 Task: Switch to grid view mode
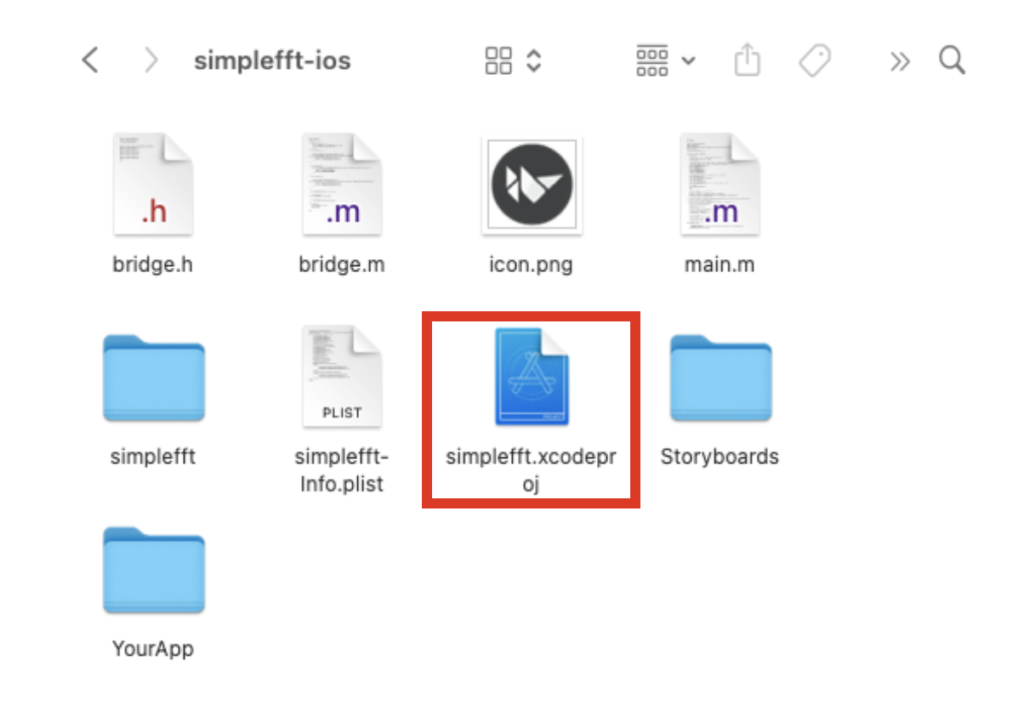pos(497,60)
